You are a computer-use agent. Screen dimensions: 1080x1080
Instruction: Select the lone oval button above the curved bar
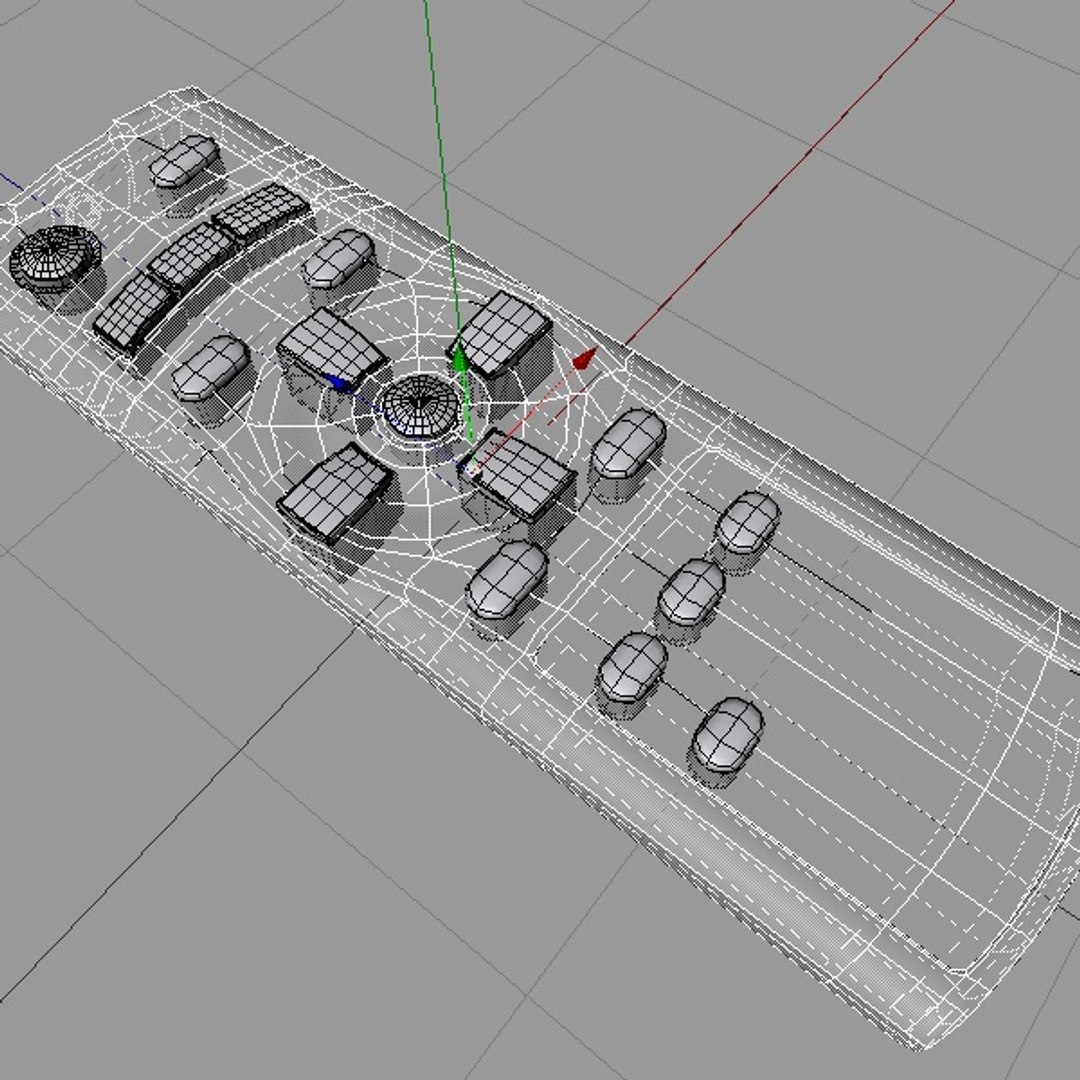point(185,160)
